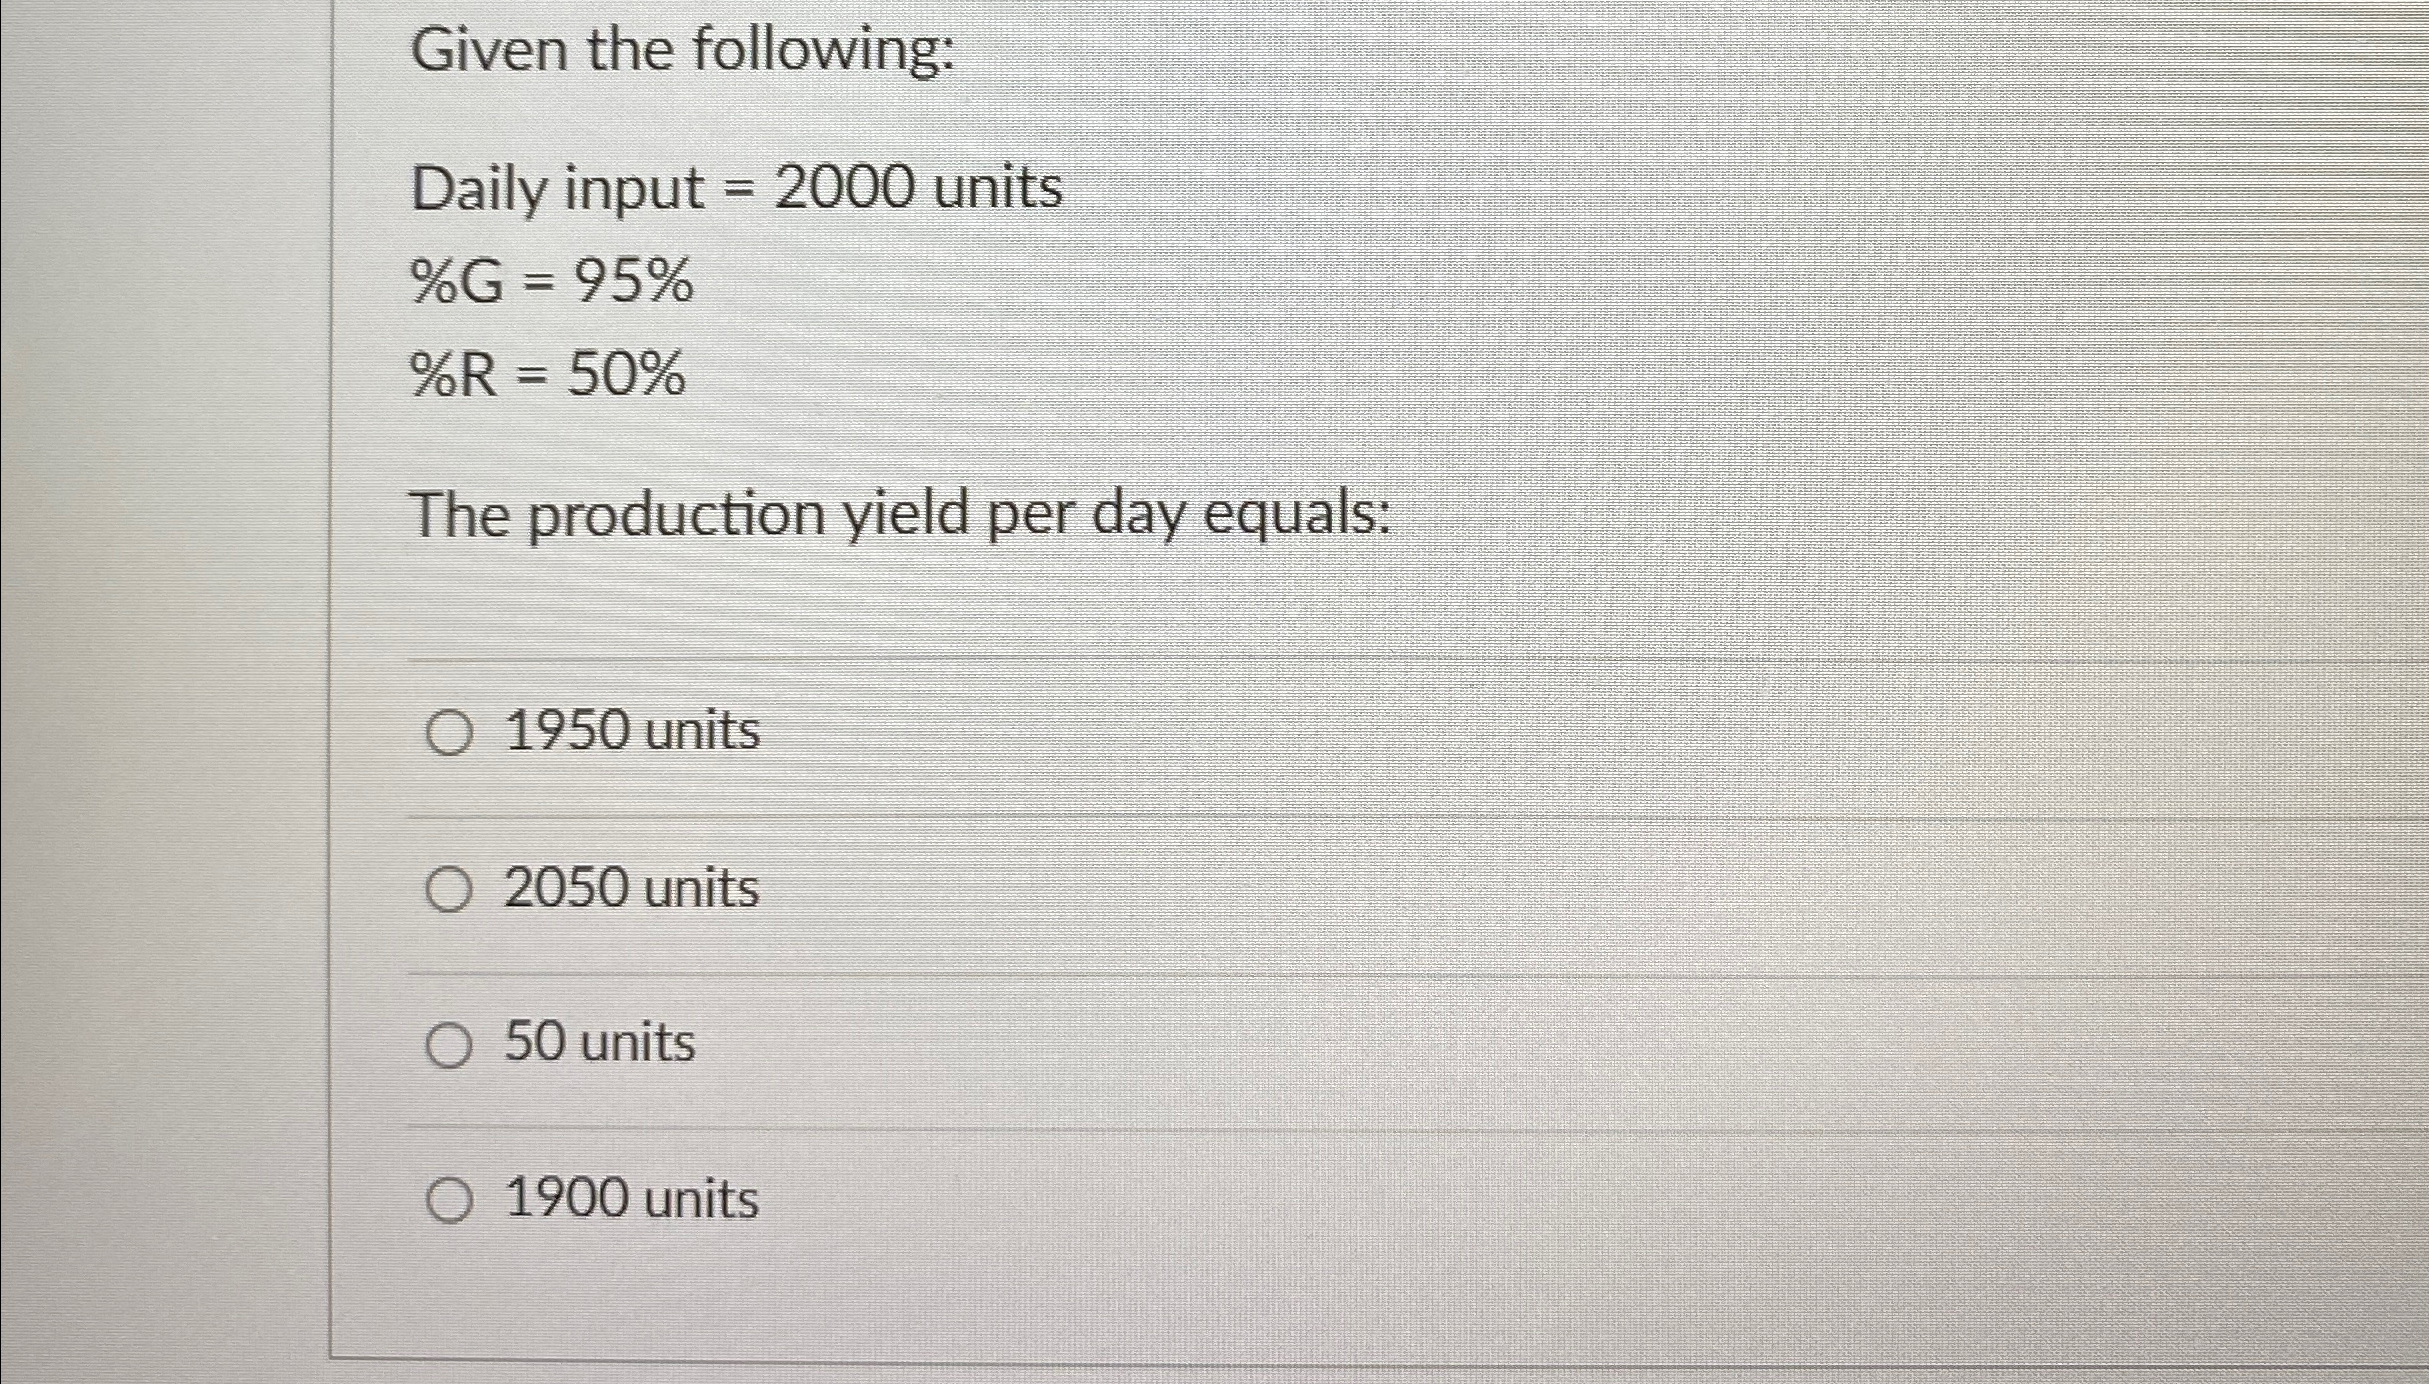Screen dimensions: 2429x1384
Task: Select the 1900 units radio button
Action: pos(452,1200)
